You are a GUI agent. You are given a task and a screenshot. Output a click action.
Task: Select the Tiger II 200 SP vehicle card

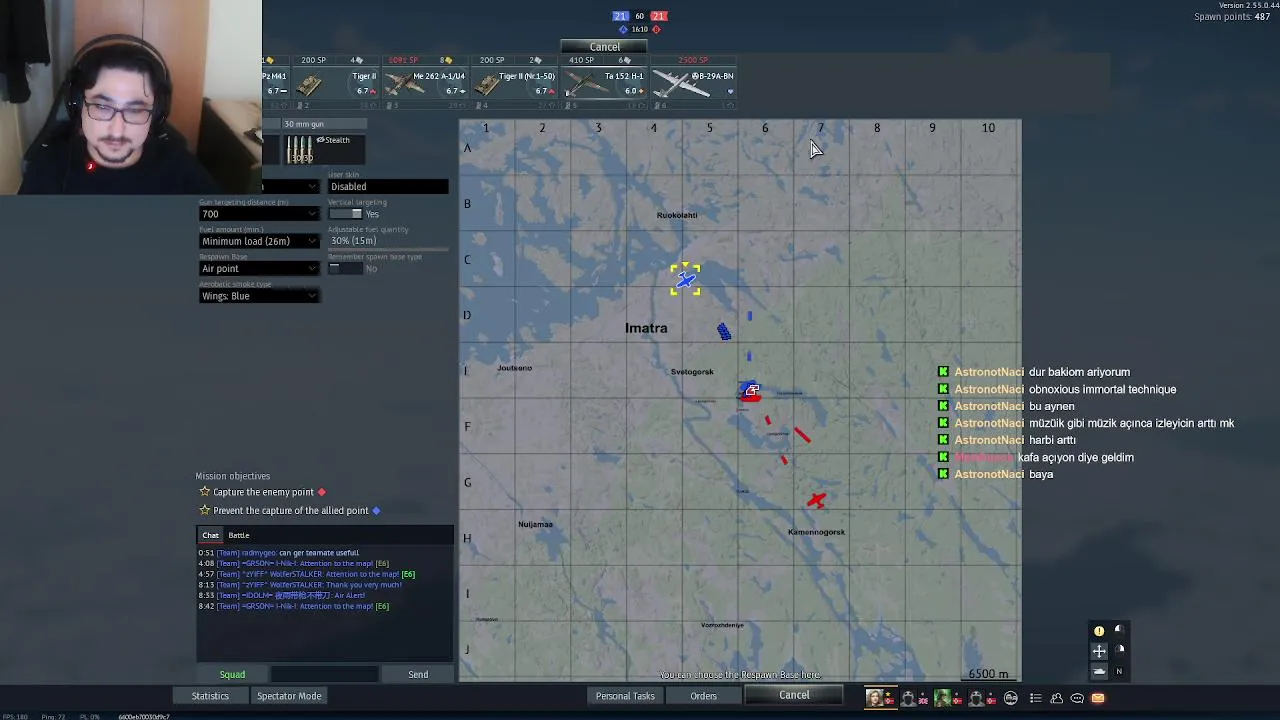pyautogui.click(x=335, y=82)
